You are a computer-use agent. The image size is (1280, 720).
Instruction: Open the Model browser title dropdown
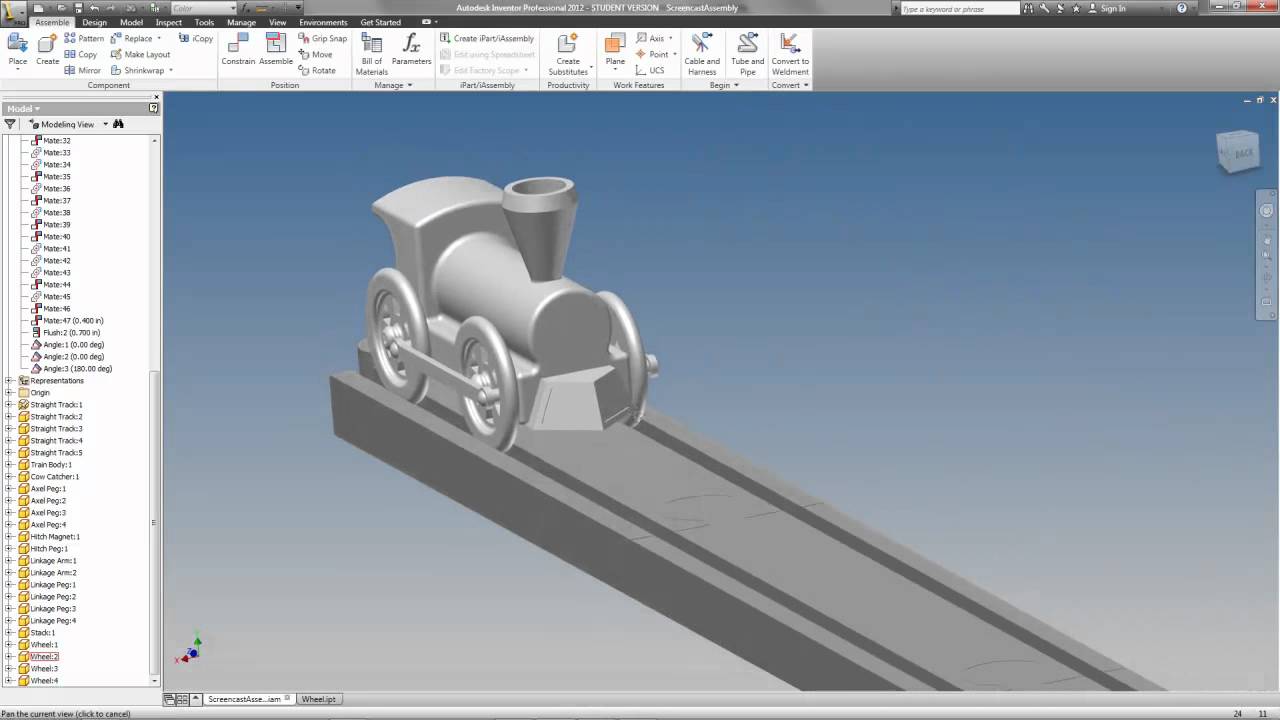click(x=23, y=108)
